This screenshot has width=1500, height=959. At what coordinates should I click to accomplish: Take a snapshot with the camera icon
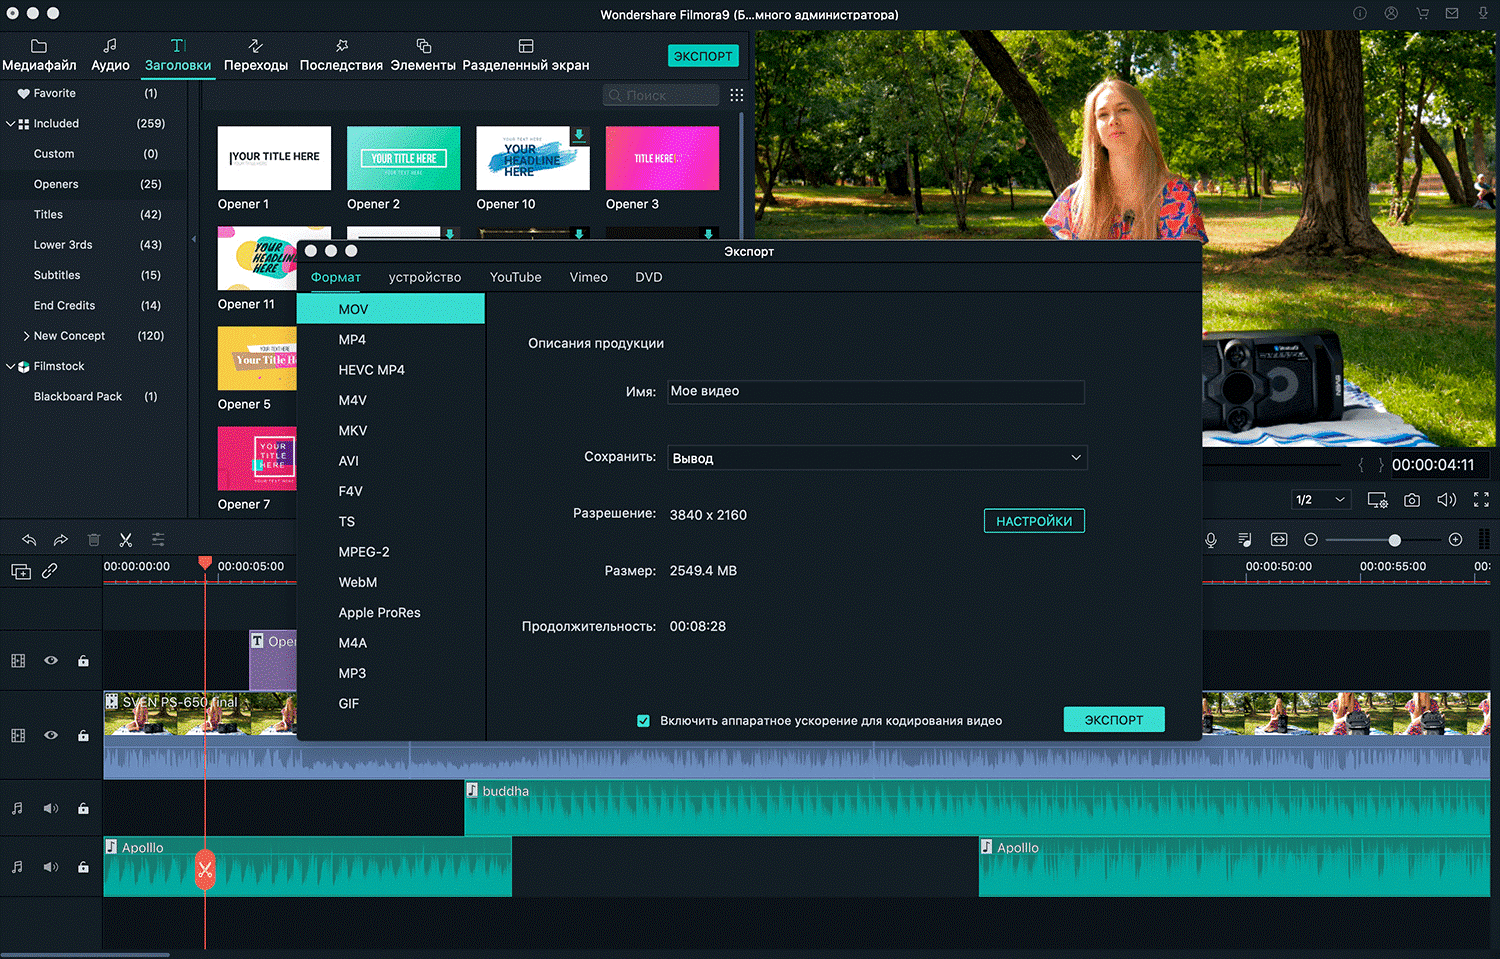pyautogui.click(x=1412, y=500)
